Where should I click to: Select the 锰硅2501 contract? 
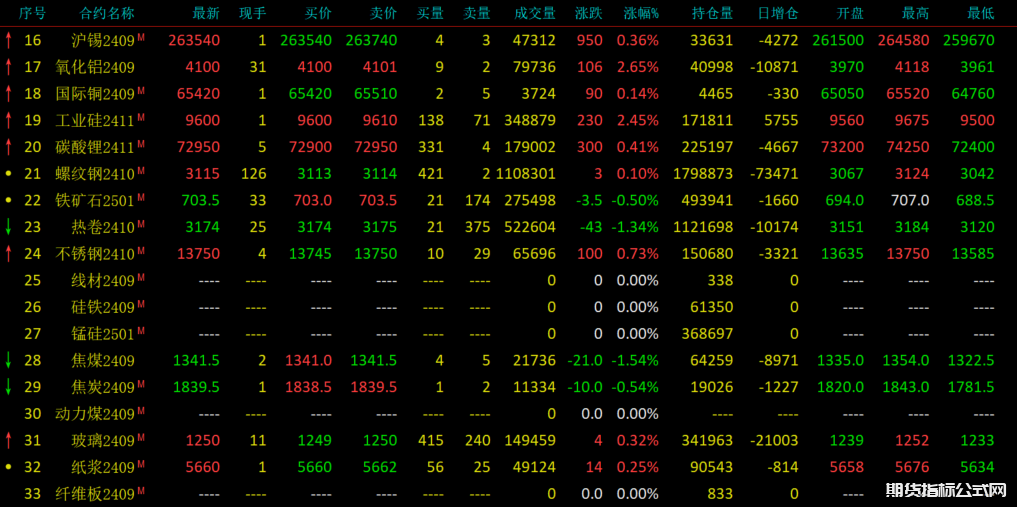(103, 333)
